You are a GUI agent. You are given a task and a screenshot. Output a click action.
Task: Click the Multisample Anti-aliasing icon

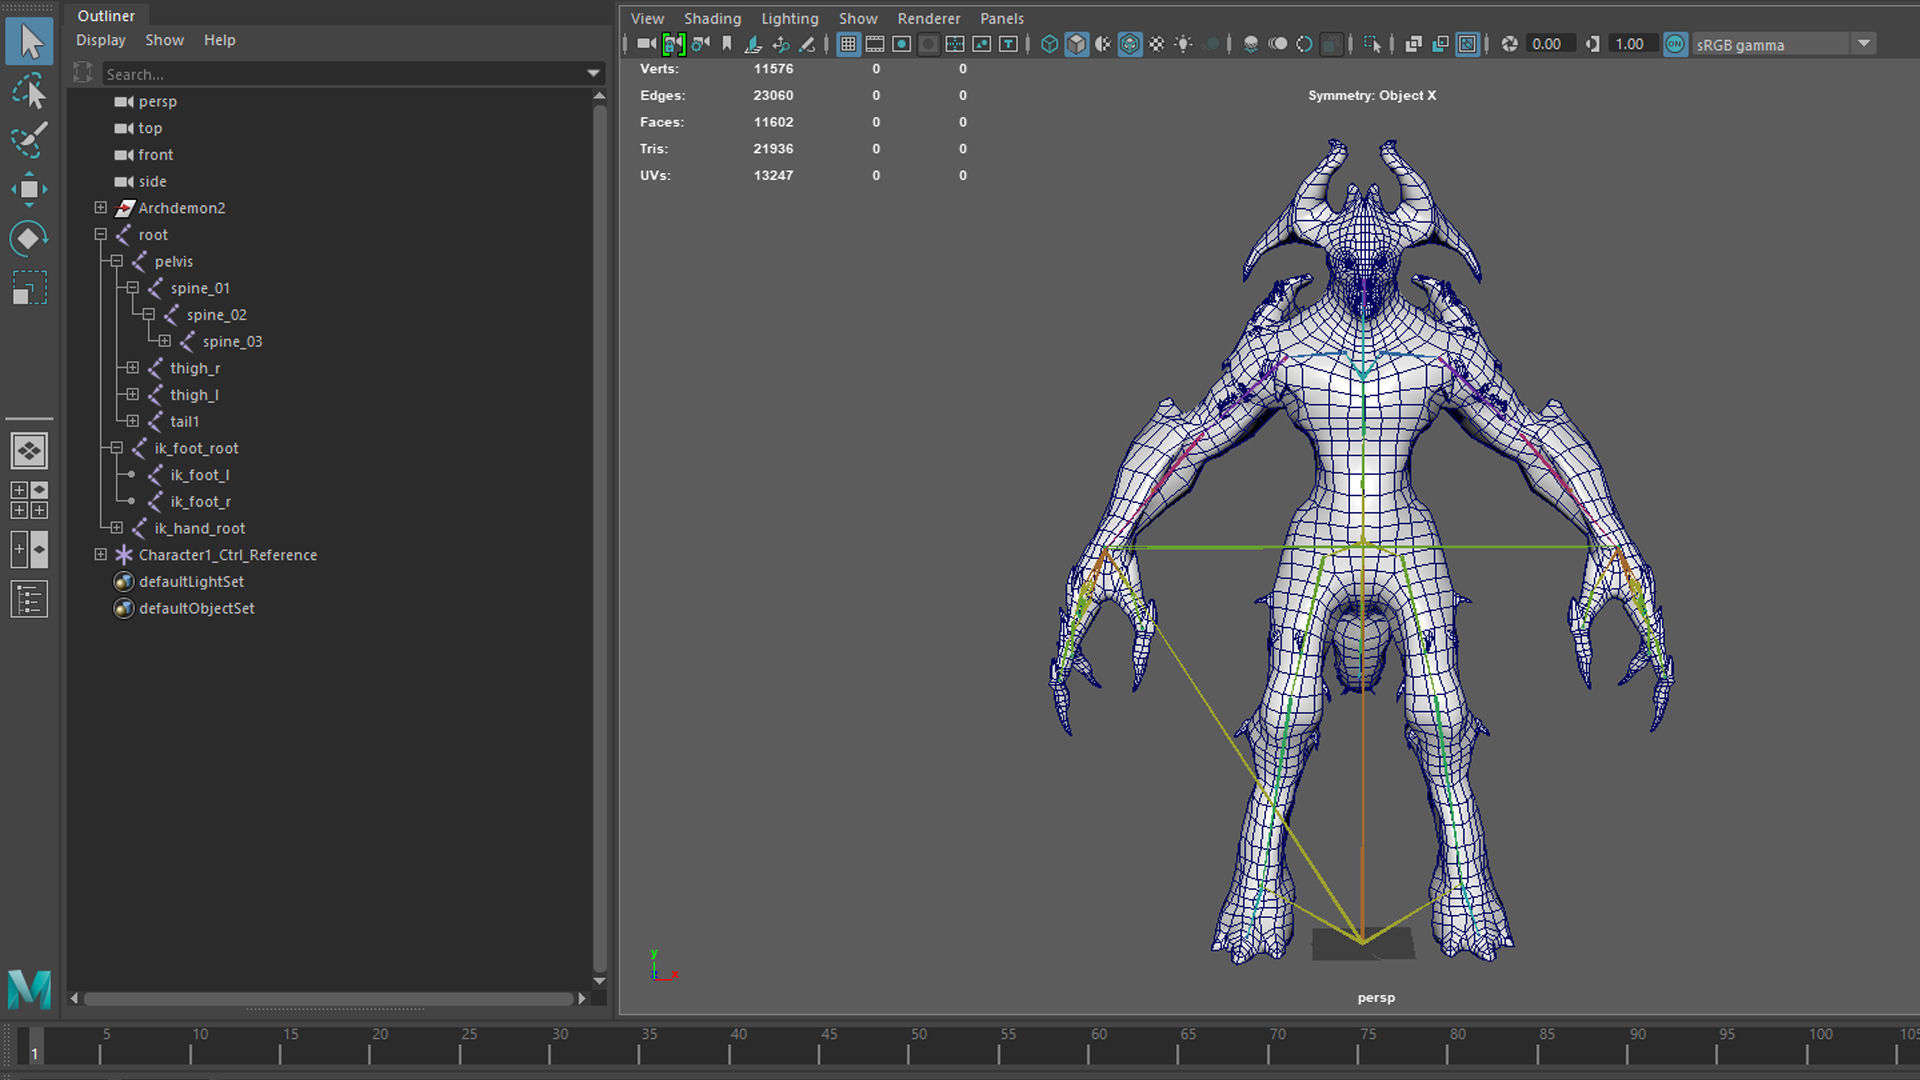(1304, 44)
